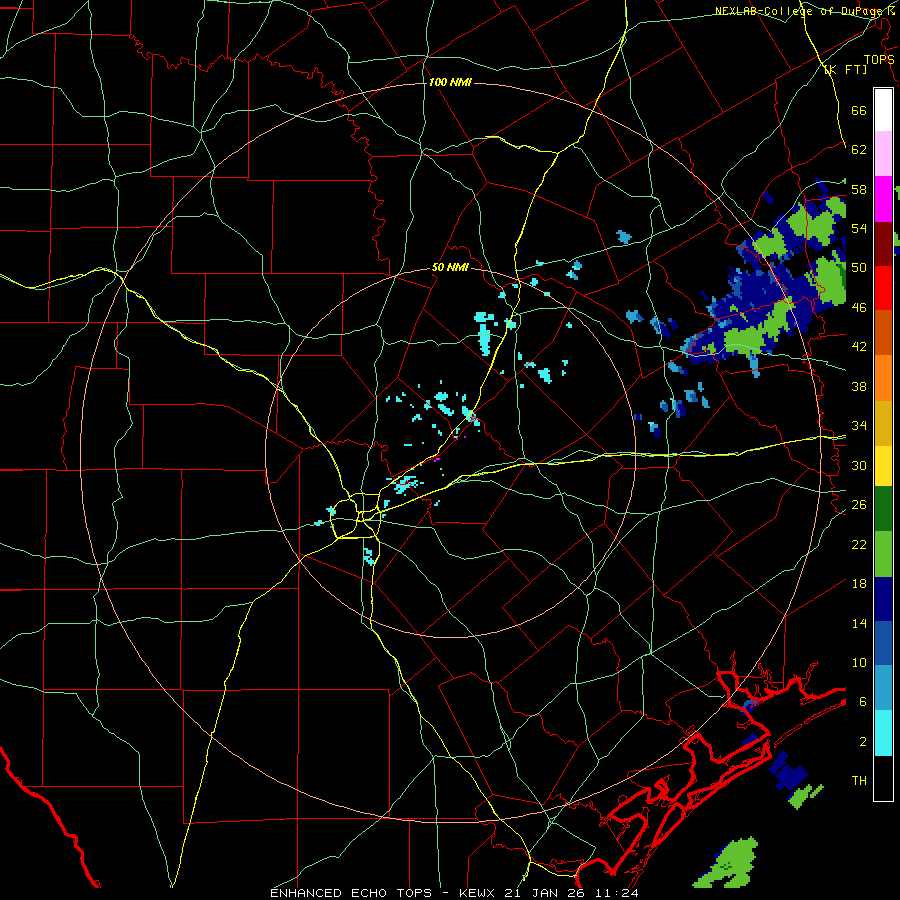900x900 pixels.
Task: Click the '30' legend value
Action: (x=859, y=465)
